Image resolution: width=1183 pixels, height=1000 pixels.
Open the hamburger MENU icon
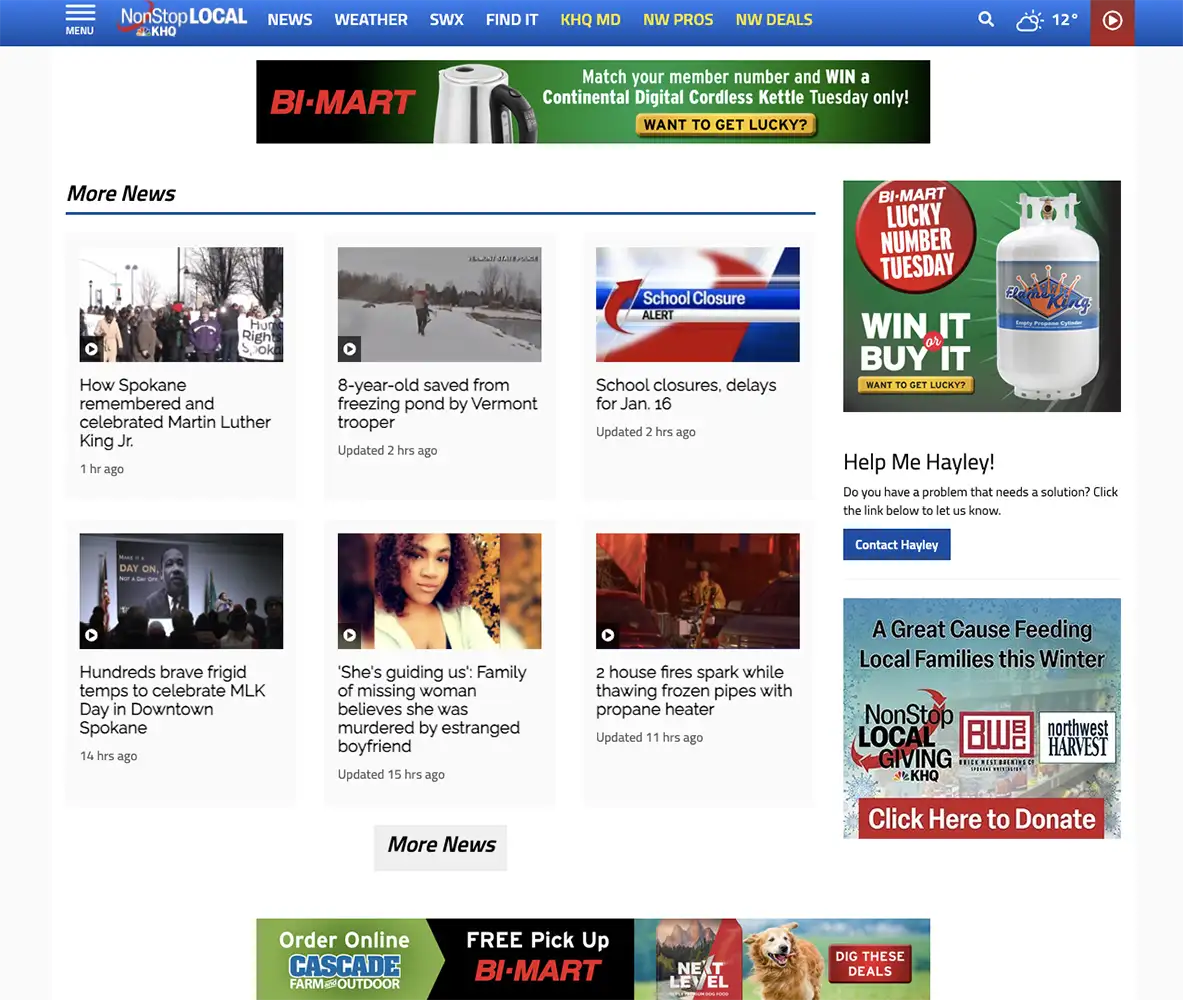[80, 20]
